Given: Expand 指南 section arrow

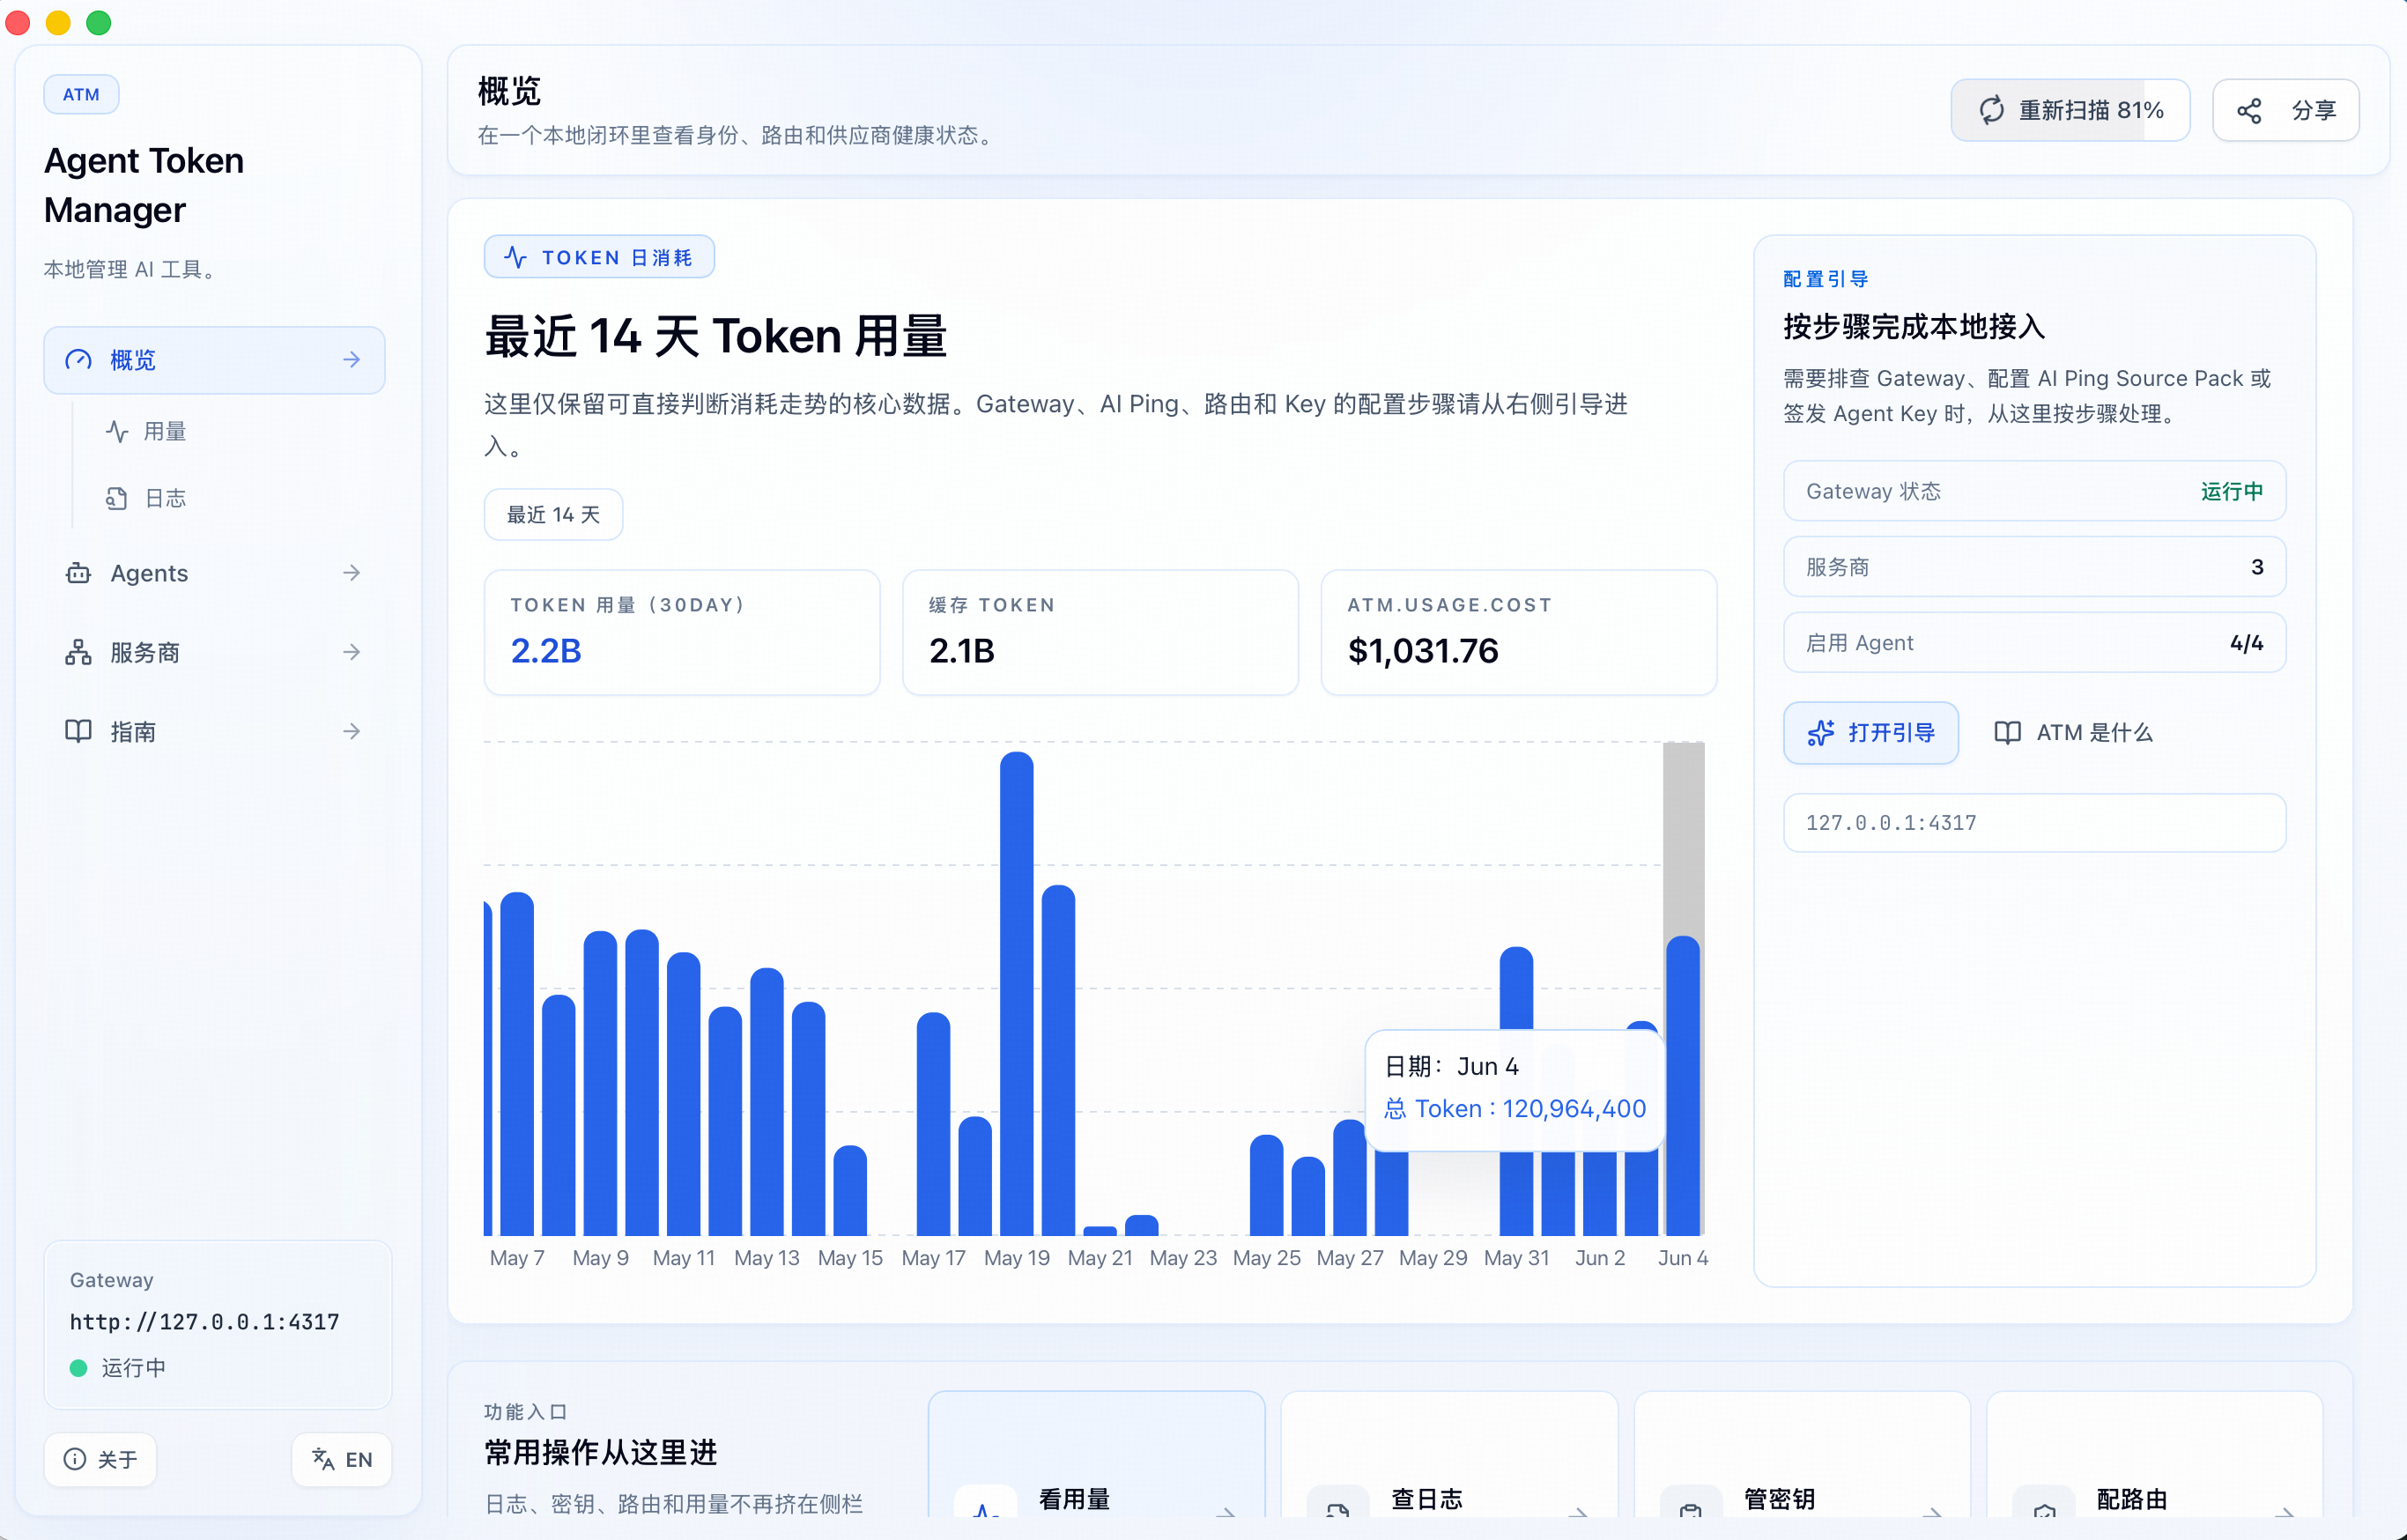Looking at the screenshot, I should coord(351,732).
